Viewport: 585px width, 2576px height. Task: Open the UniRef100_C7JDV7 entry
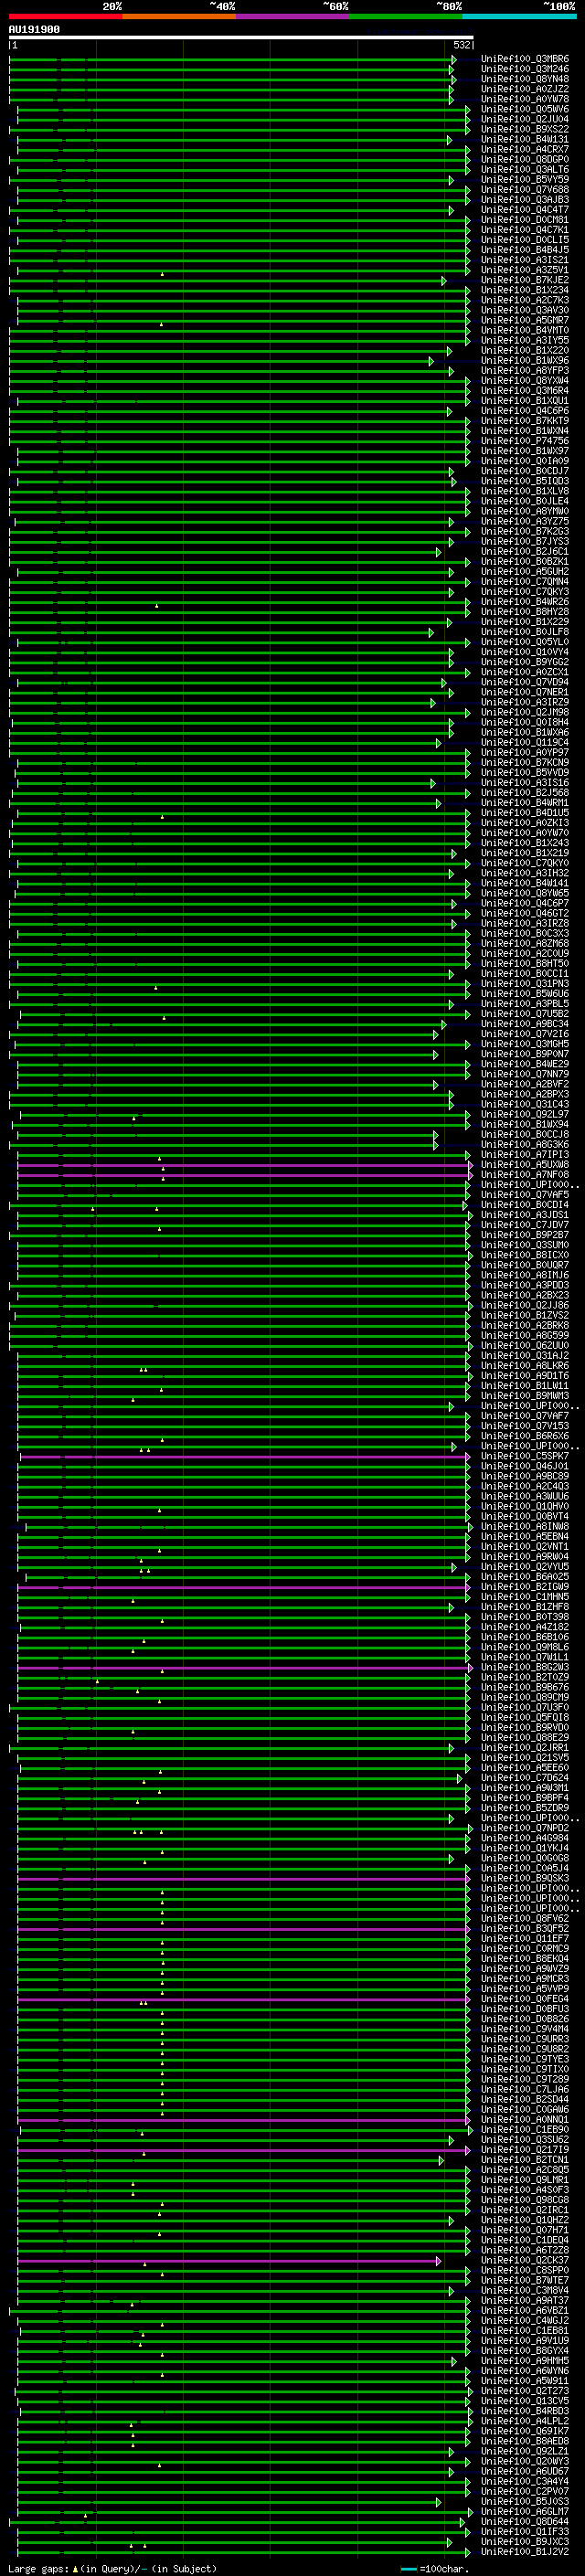[x=525, y=1225]
